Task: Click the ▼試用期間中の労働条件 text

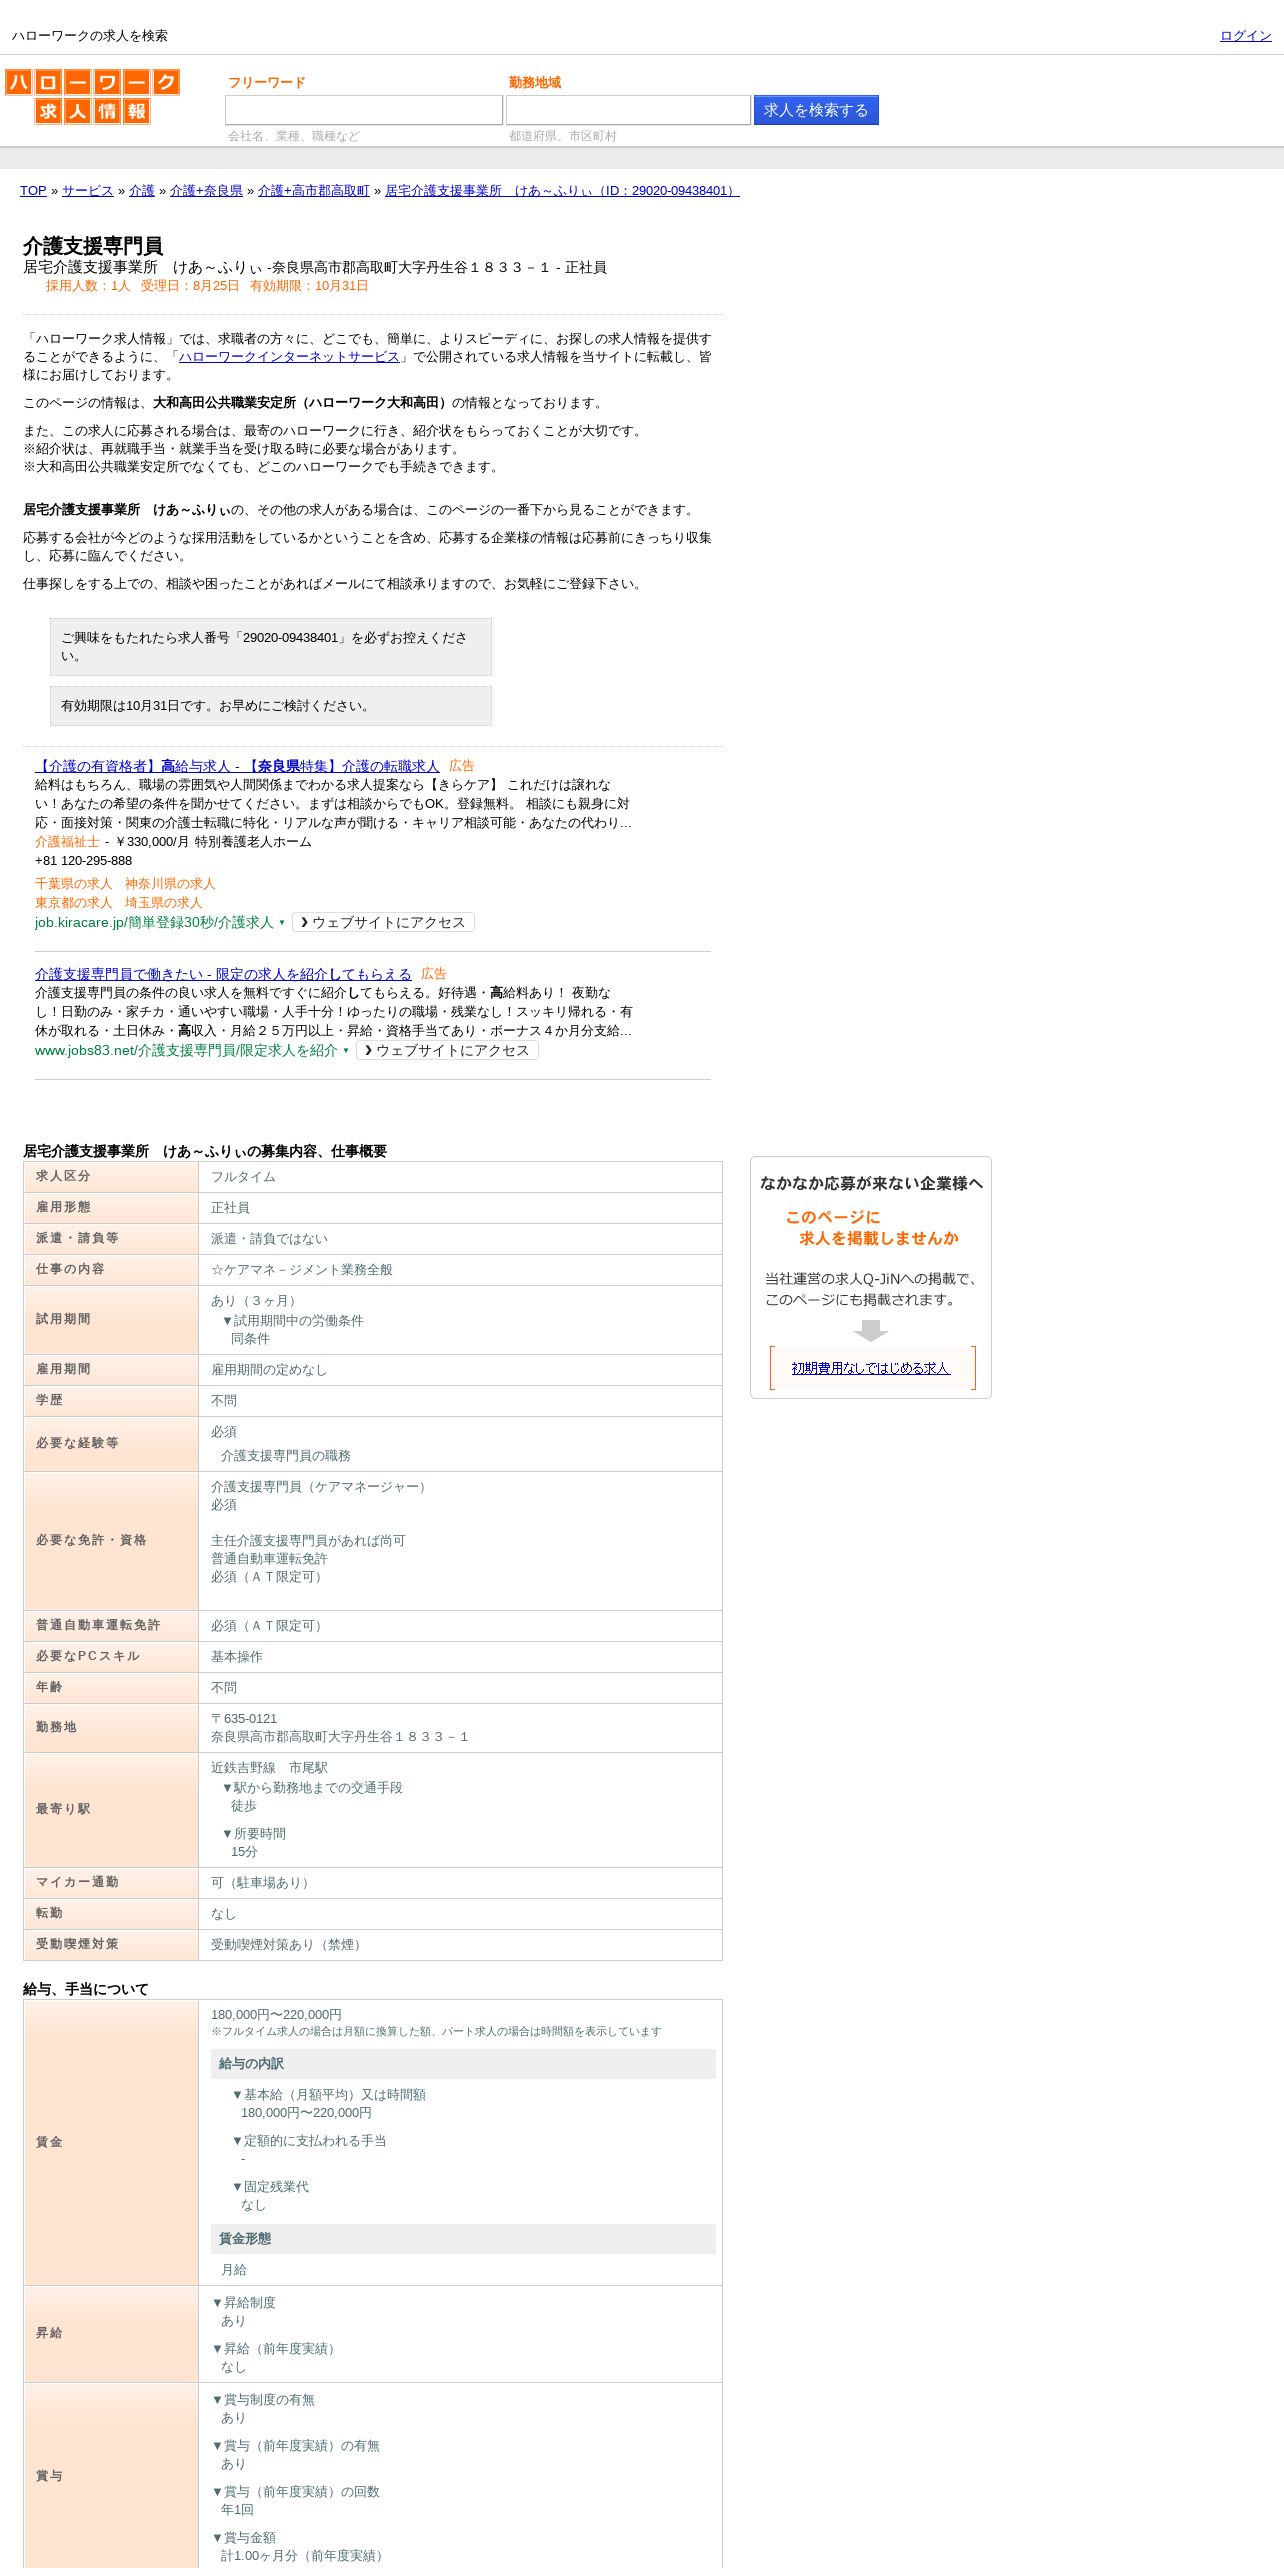Action: point(292,1321)
